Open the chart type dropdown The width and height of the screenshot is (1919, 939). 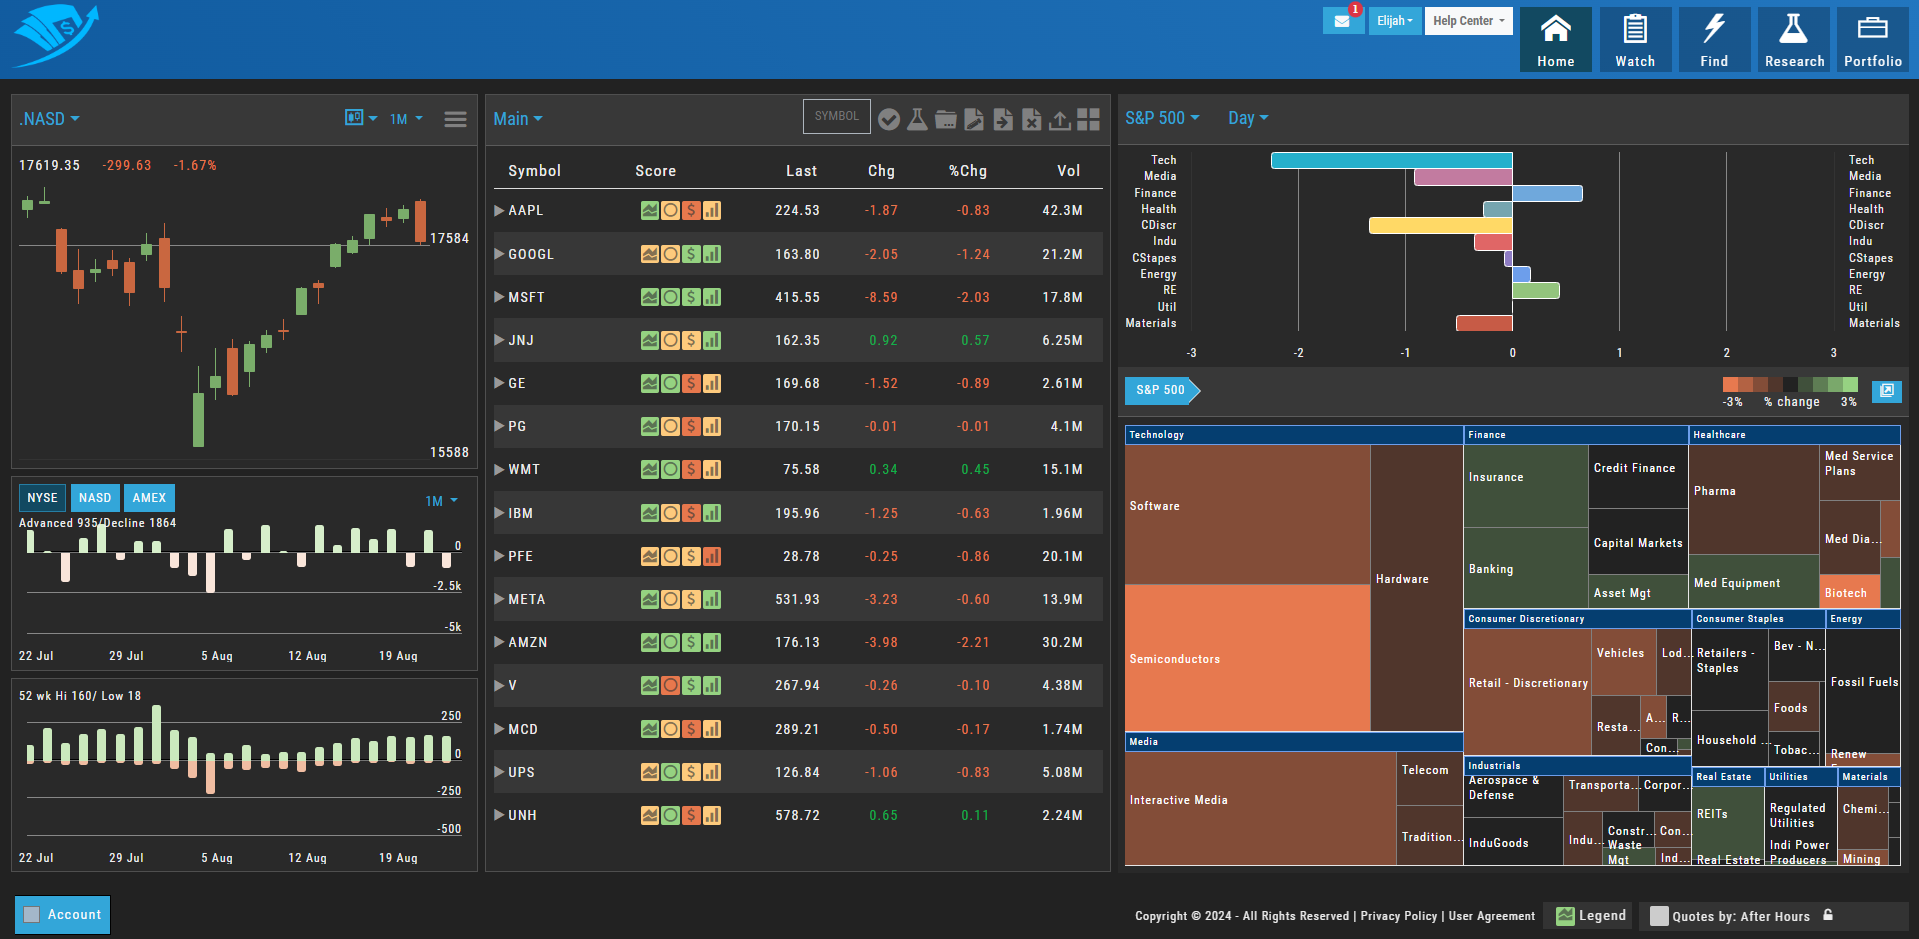coord(361,118)
